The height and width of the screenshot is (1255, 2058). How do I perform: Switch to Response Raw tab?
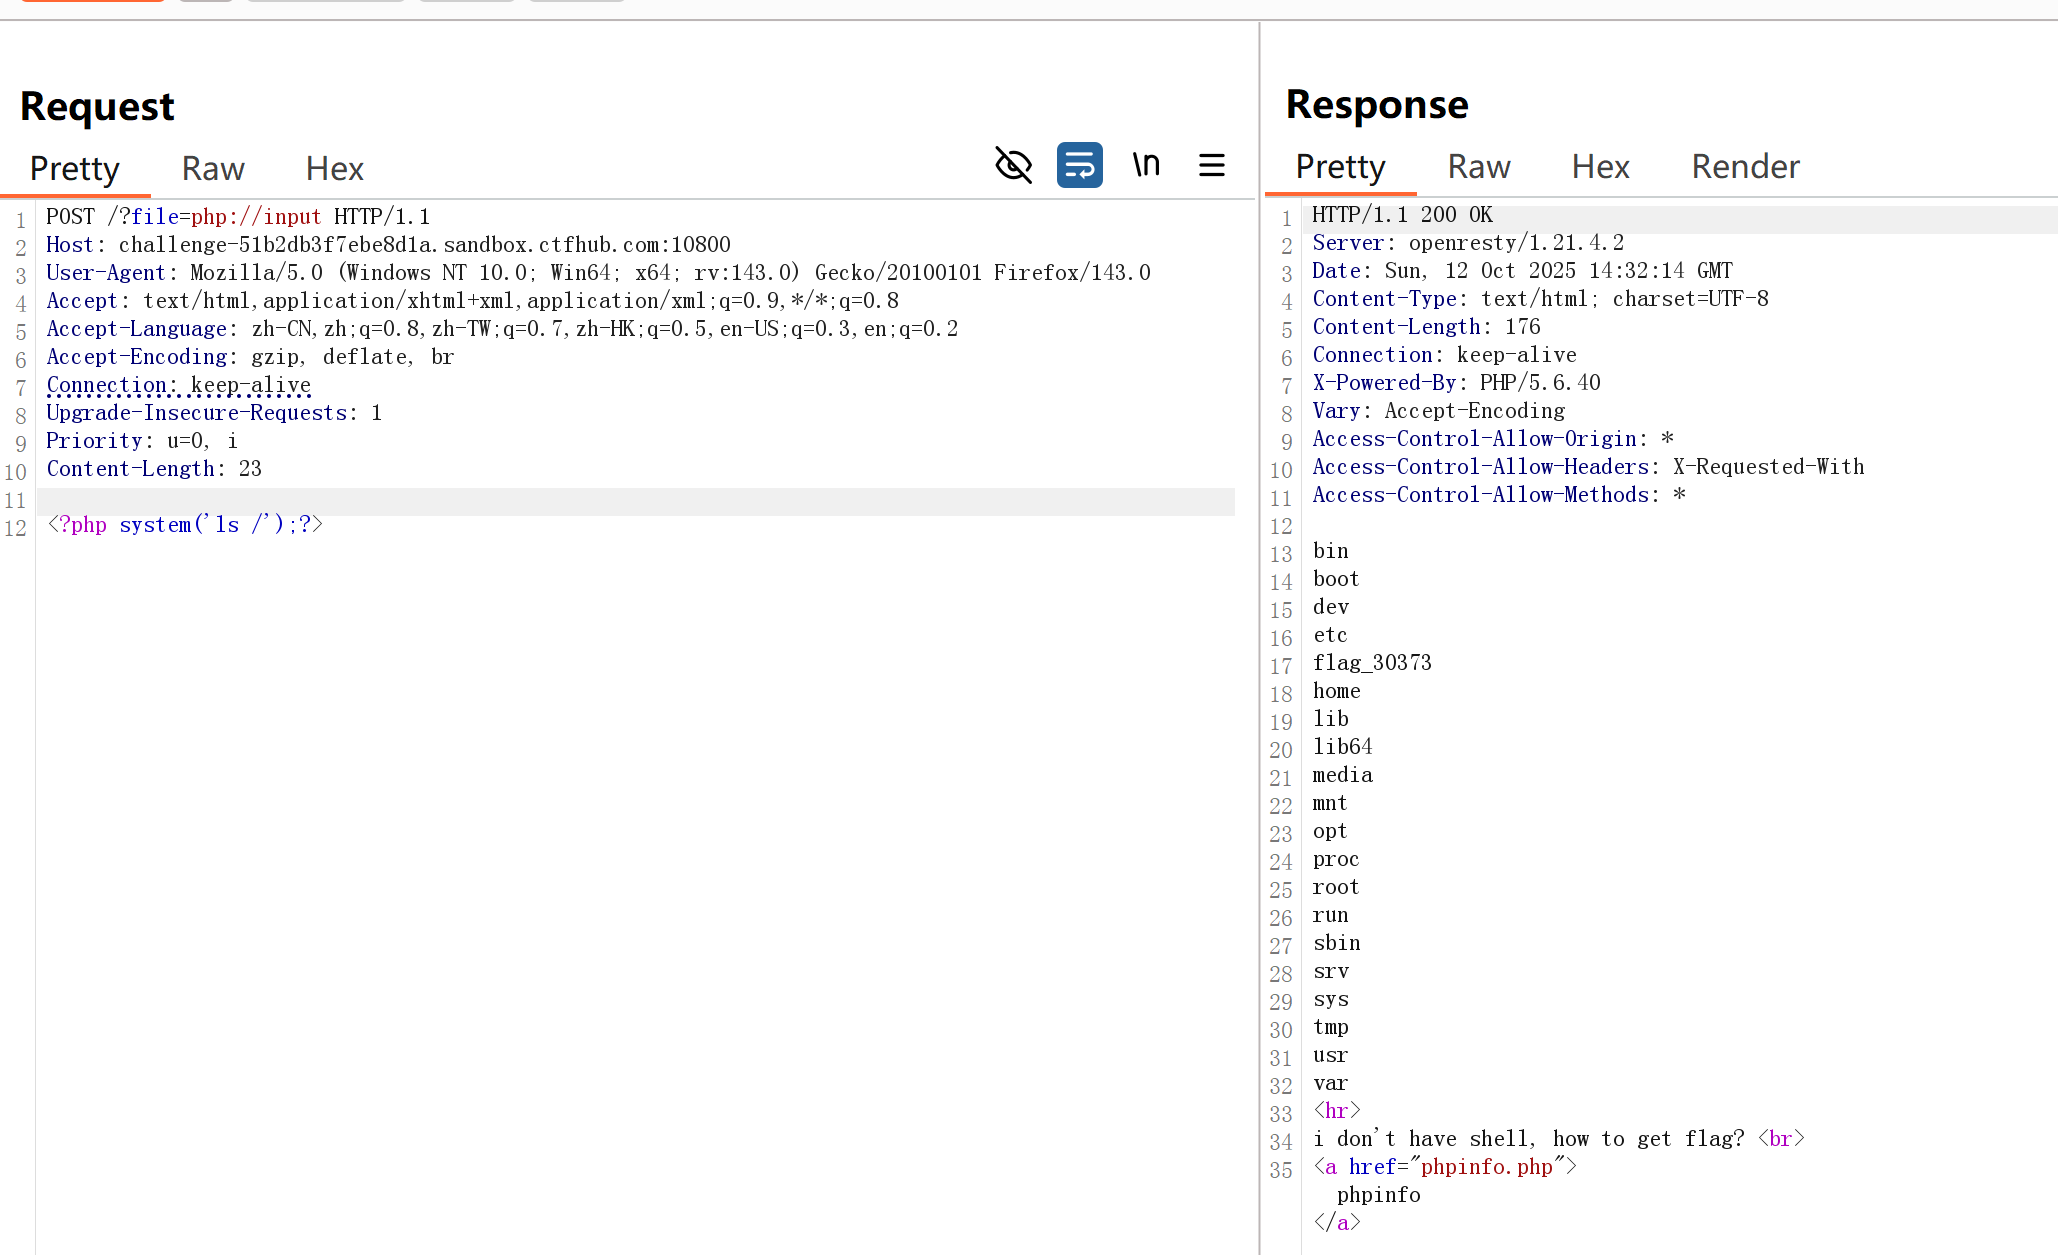click(x=1478, y=167)
